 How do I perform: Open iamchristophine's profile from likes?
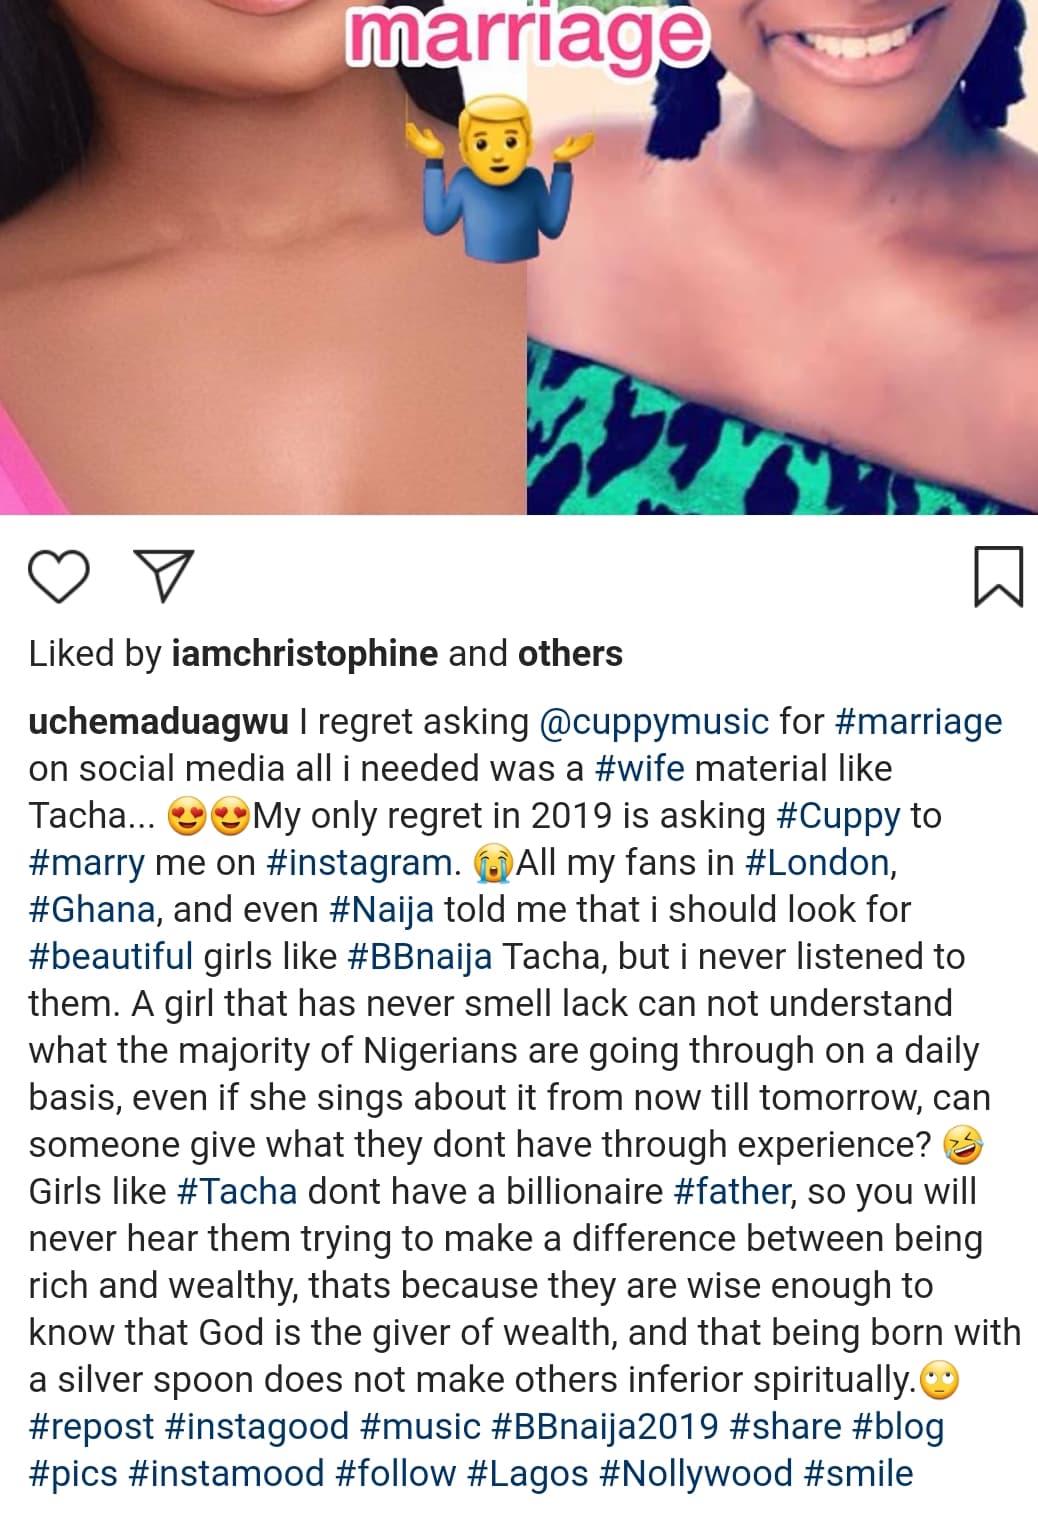[x=305, y=654]
